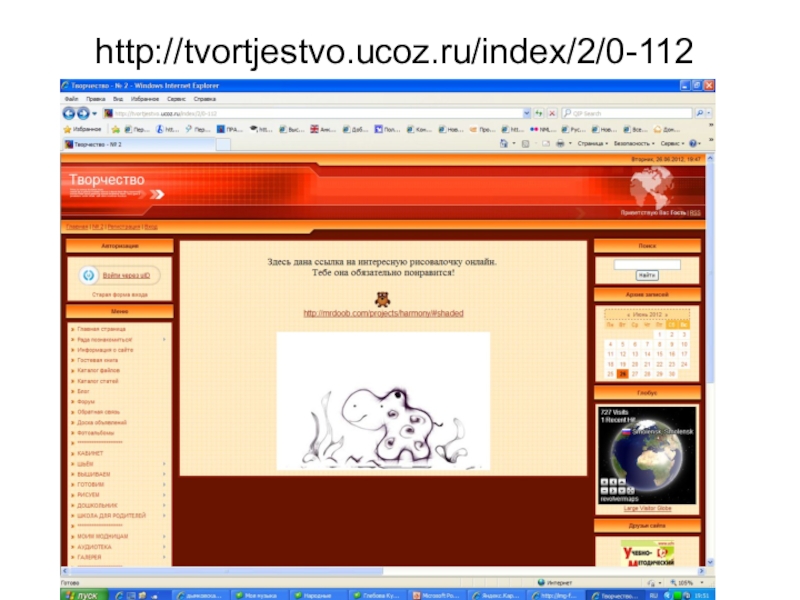Image resolution: width=800 pixels, height=600 pixels.
Task: Click the add-to-favorites star with arrow icon
Action: pos(116,129)
